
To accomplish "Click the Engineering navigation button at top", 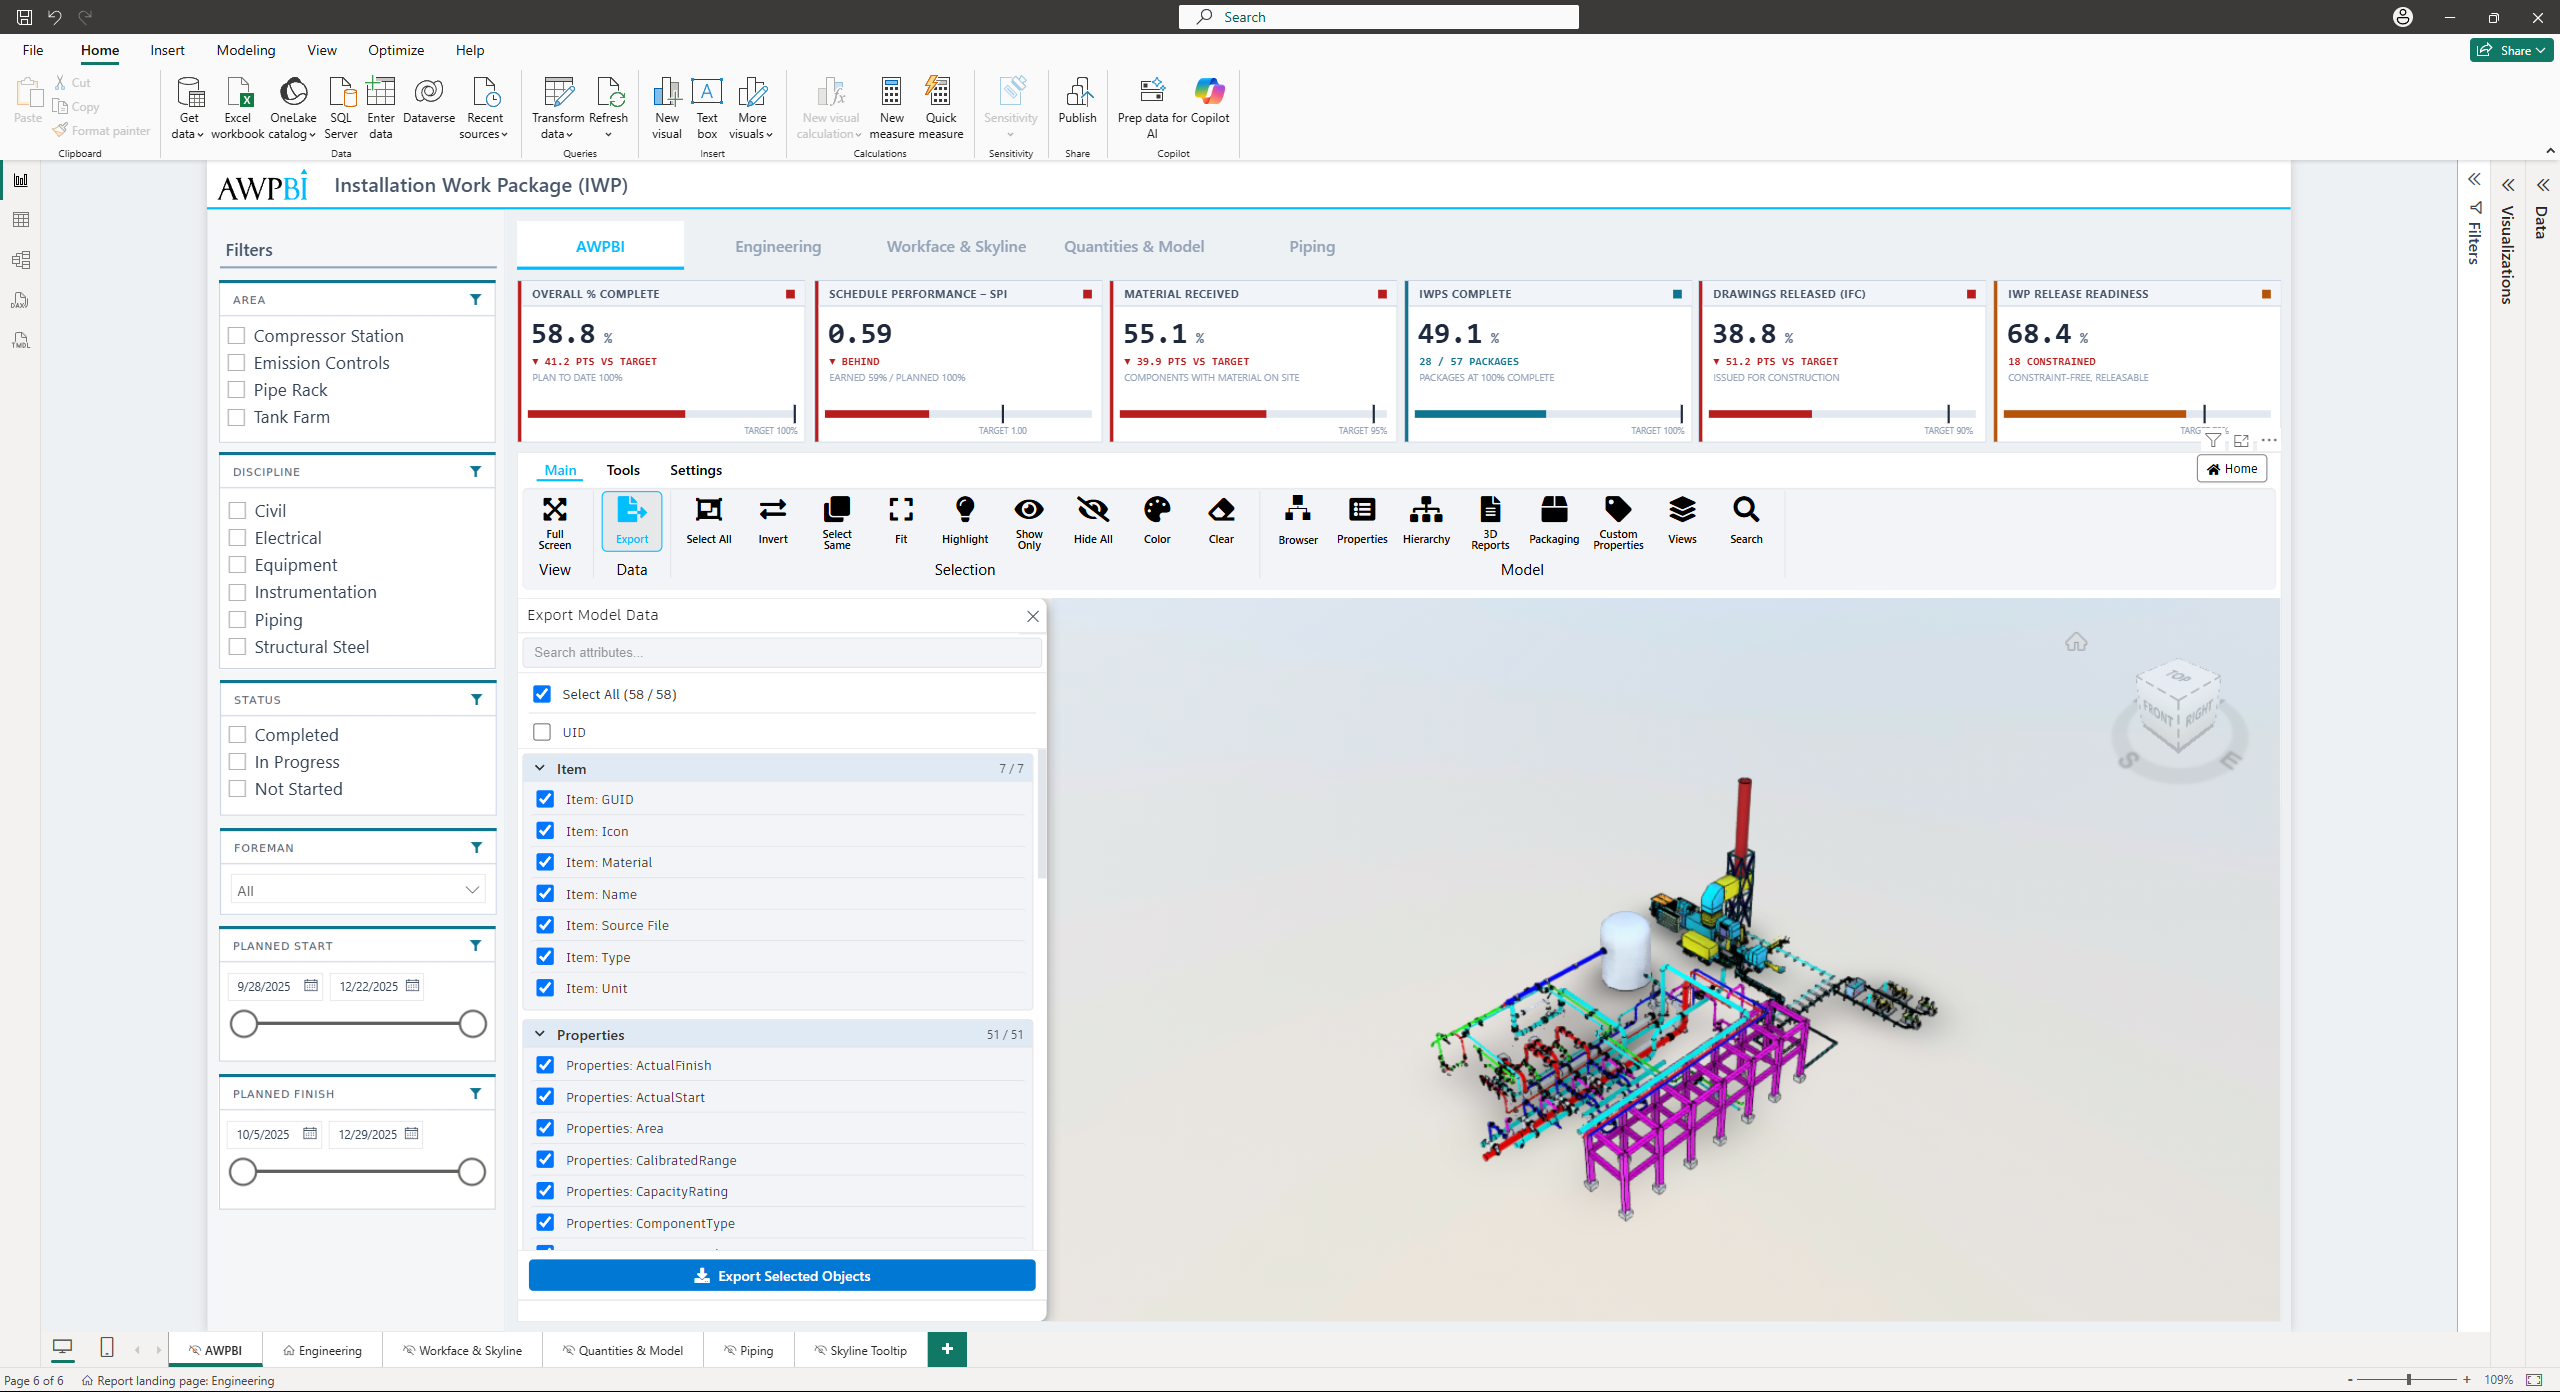I will 778,246.
